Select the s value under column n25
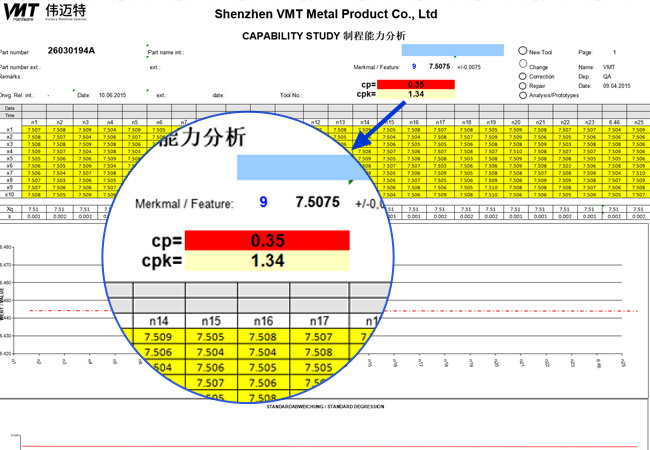 pos(638,216)
